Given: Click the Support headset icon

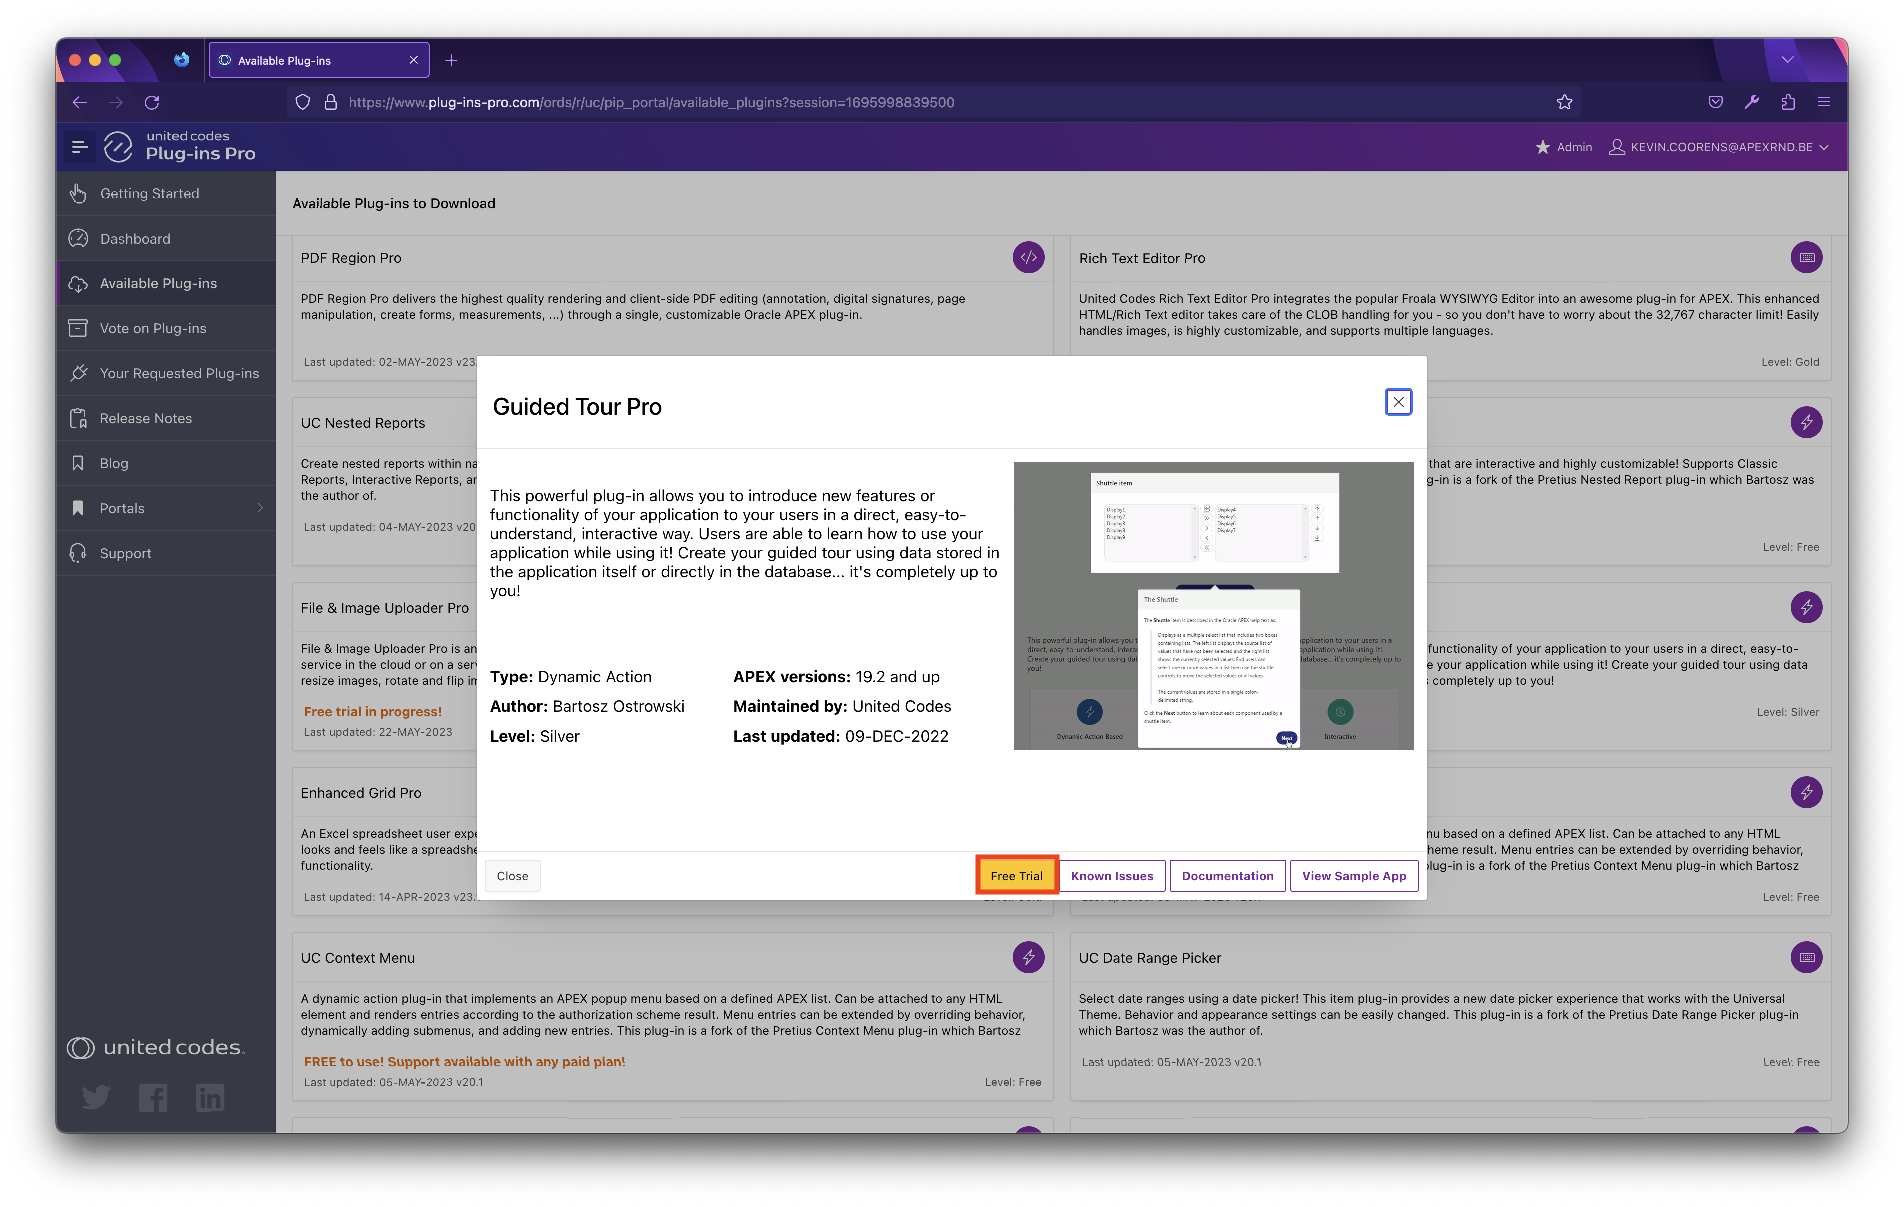Looking at the screenshot, I should click(78, 553).
